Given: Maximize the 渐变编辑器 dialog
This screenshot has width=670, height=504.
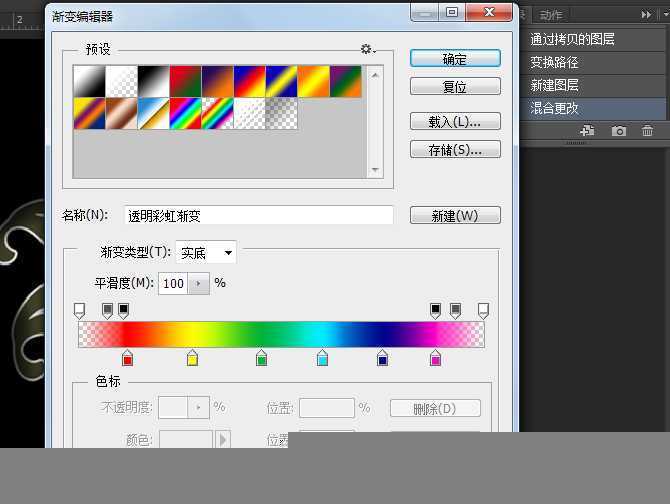Looking at the screenshot, I should (x=452, y=12).
